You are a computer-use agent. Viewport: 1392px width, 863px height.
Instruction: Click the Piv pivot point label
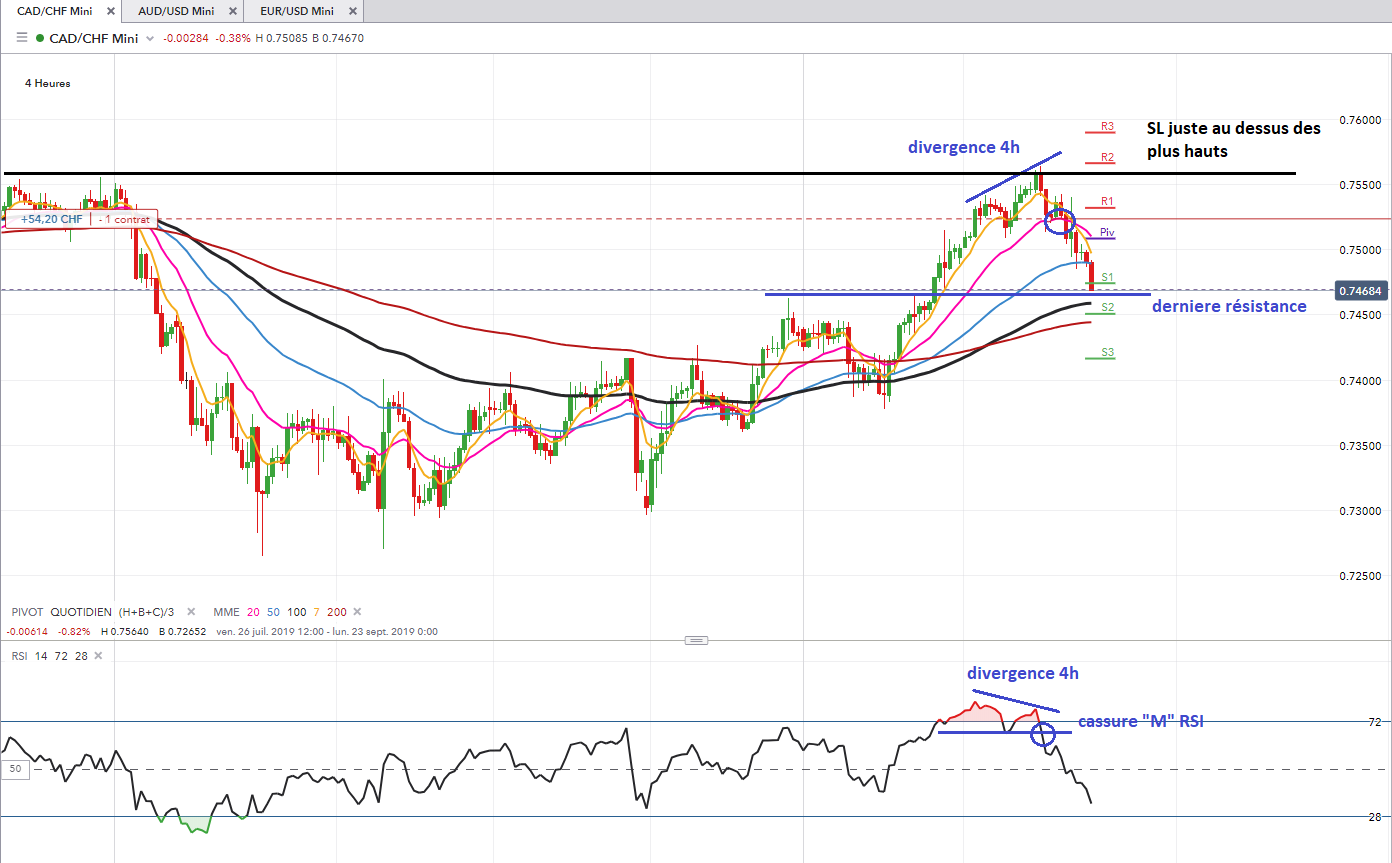pyautogui.click(x=1107, y=232)
